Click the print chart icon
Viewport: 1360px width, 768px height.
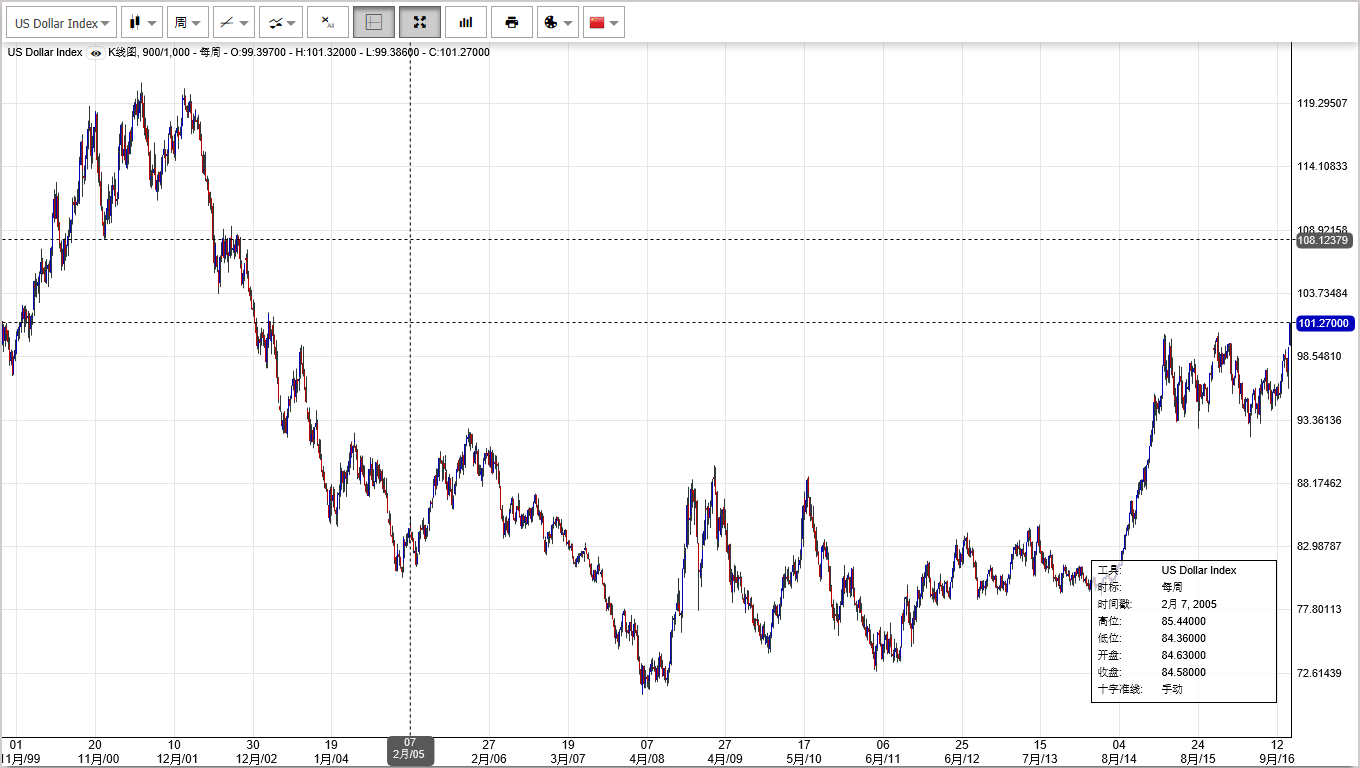pos(512,22)
